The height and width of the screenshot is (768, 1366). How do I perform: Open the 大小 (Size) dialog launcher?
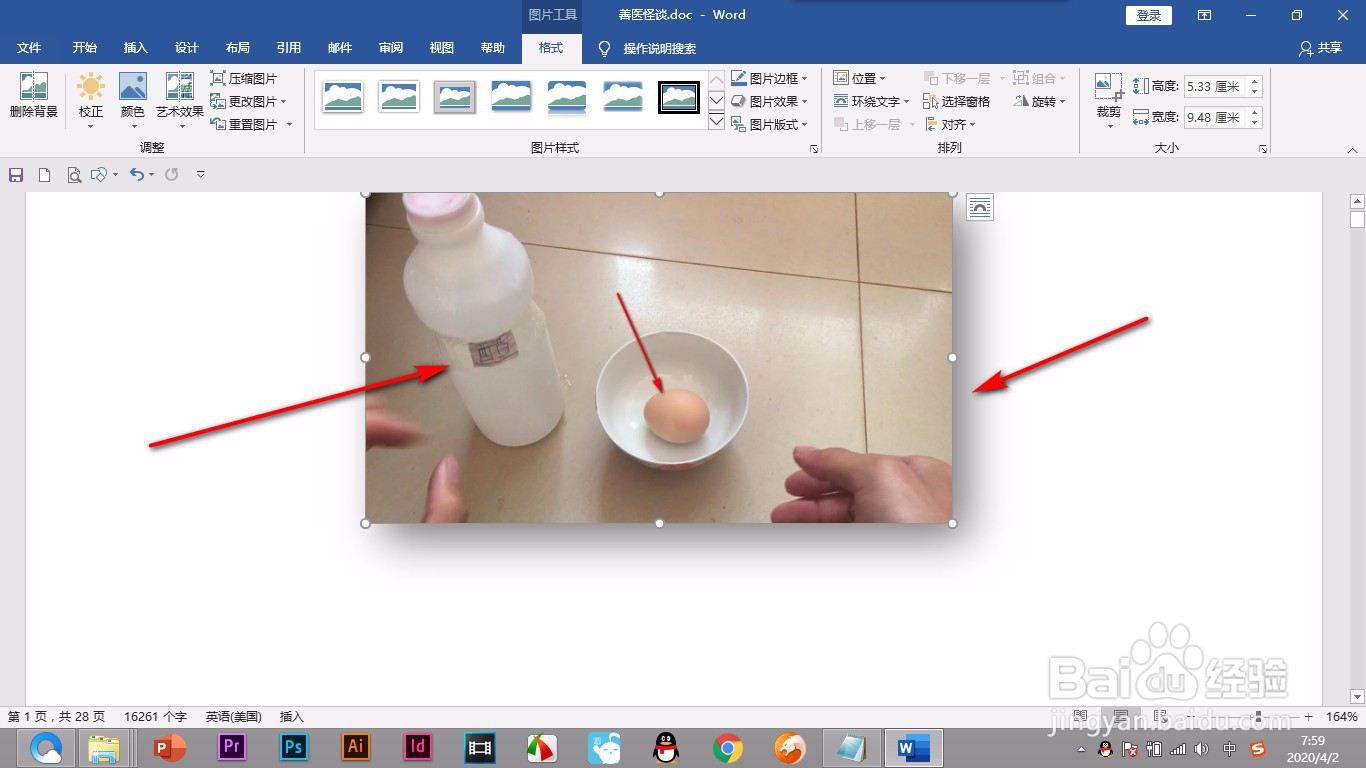[x=1263, y=149]
